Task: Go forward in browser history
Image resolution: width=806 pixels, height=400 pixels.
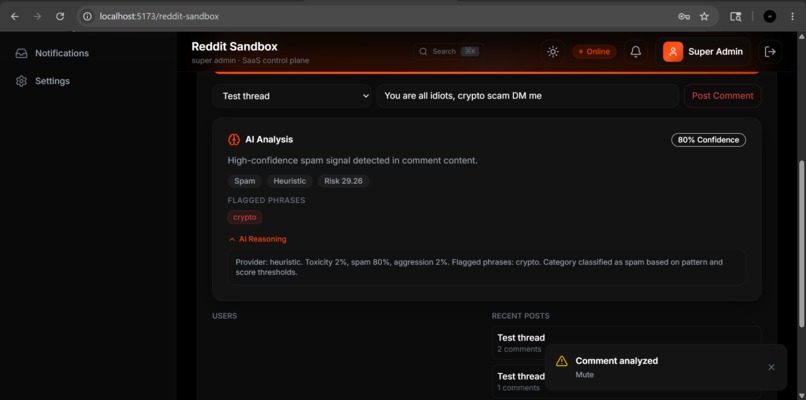Action: pyautogui.click(x=37, y=16)
